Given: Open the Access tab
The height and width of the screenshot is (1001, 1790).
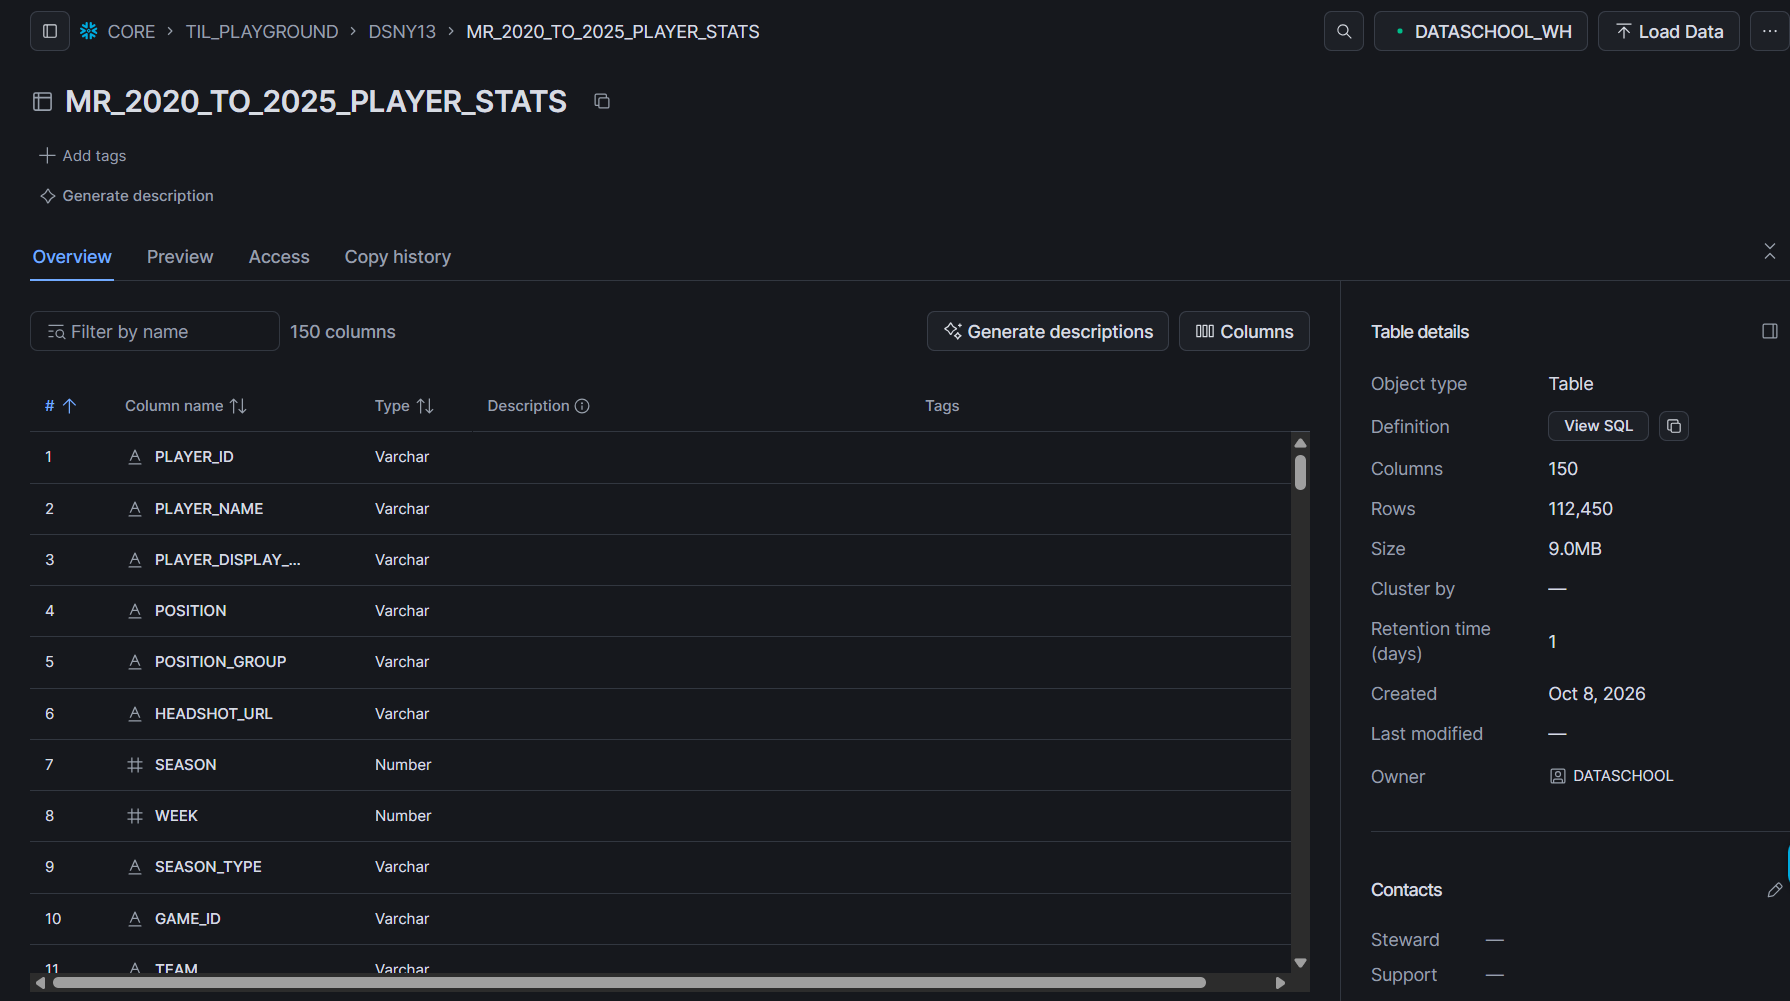Looking at the screenshot, I should click(x=279, y=257).
